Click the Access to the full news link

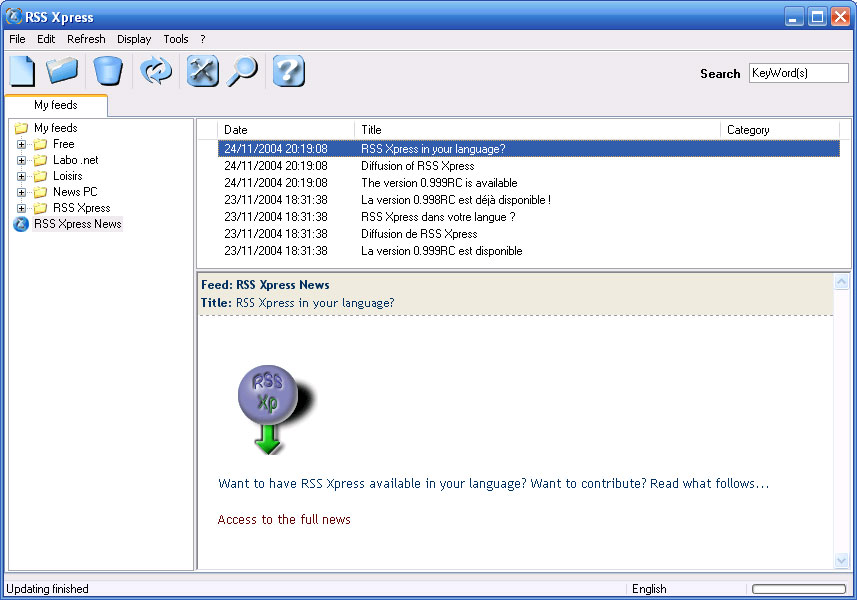pos(284,520)
